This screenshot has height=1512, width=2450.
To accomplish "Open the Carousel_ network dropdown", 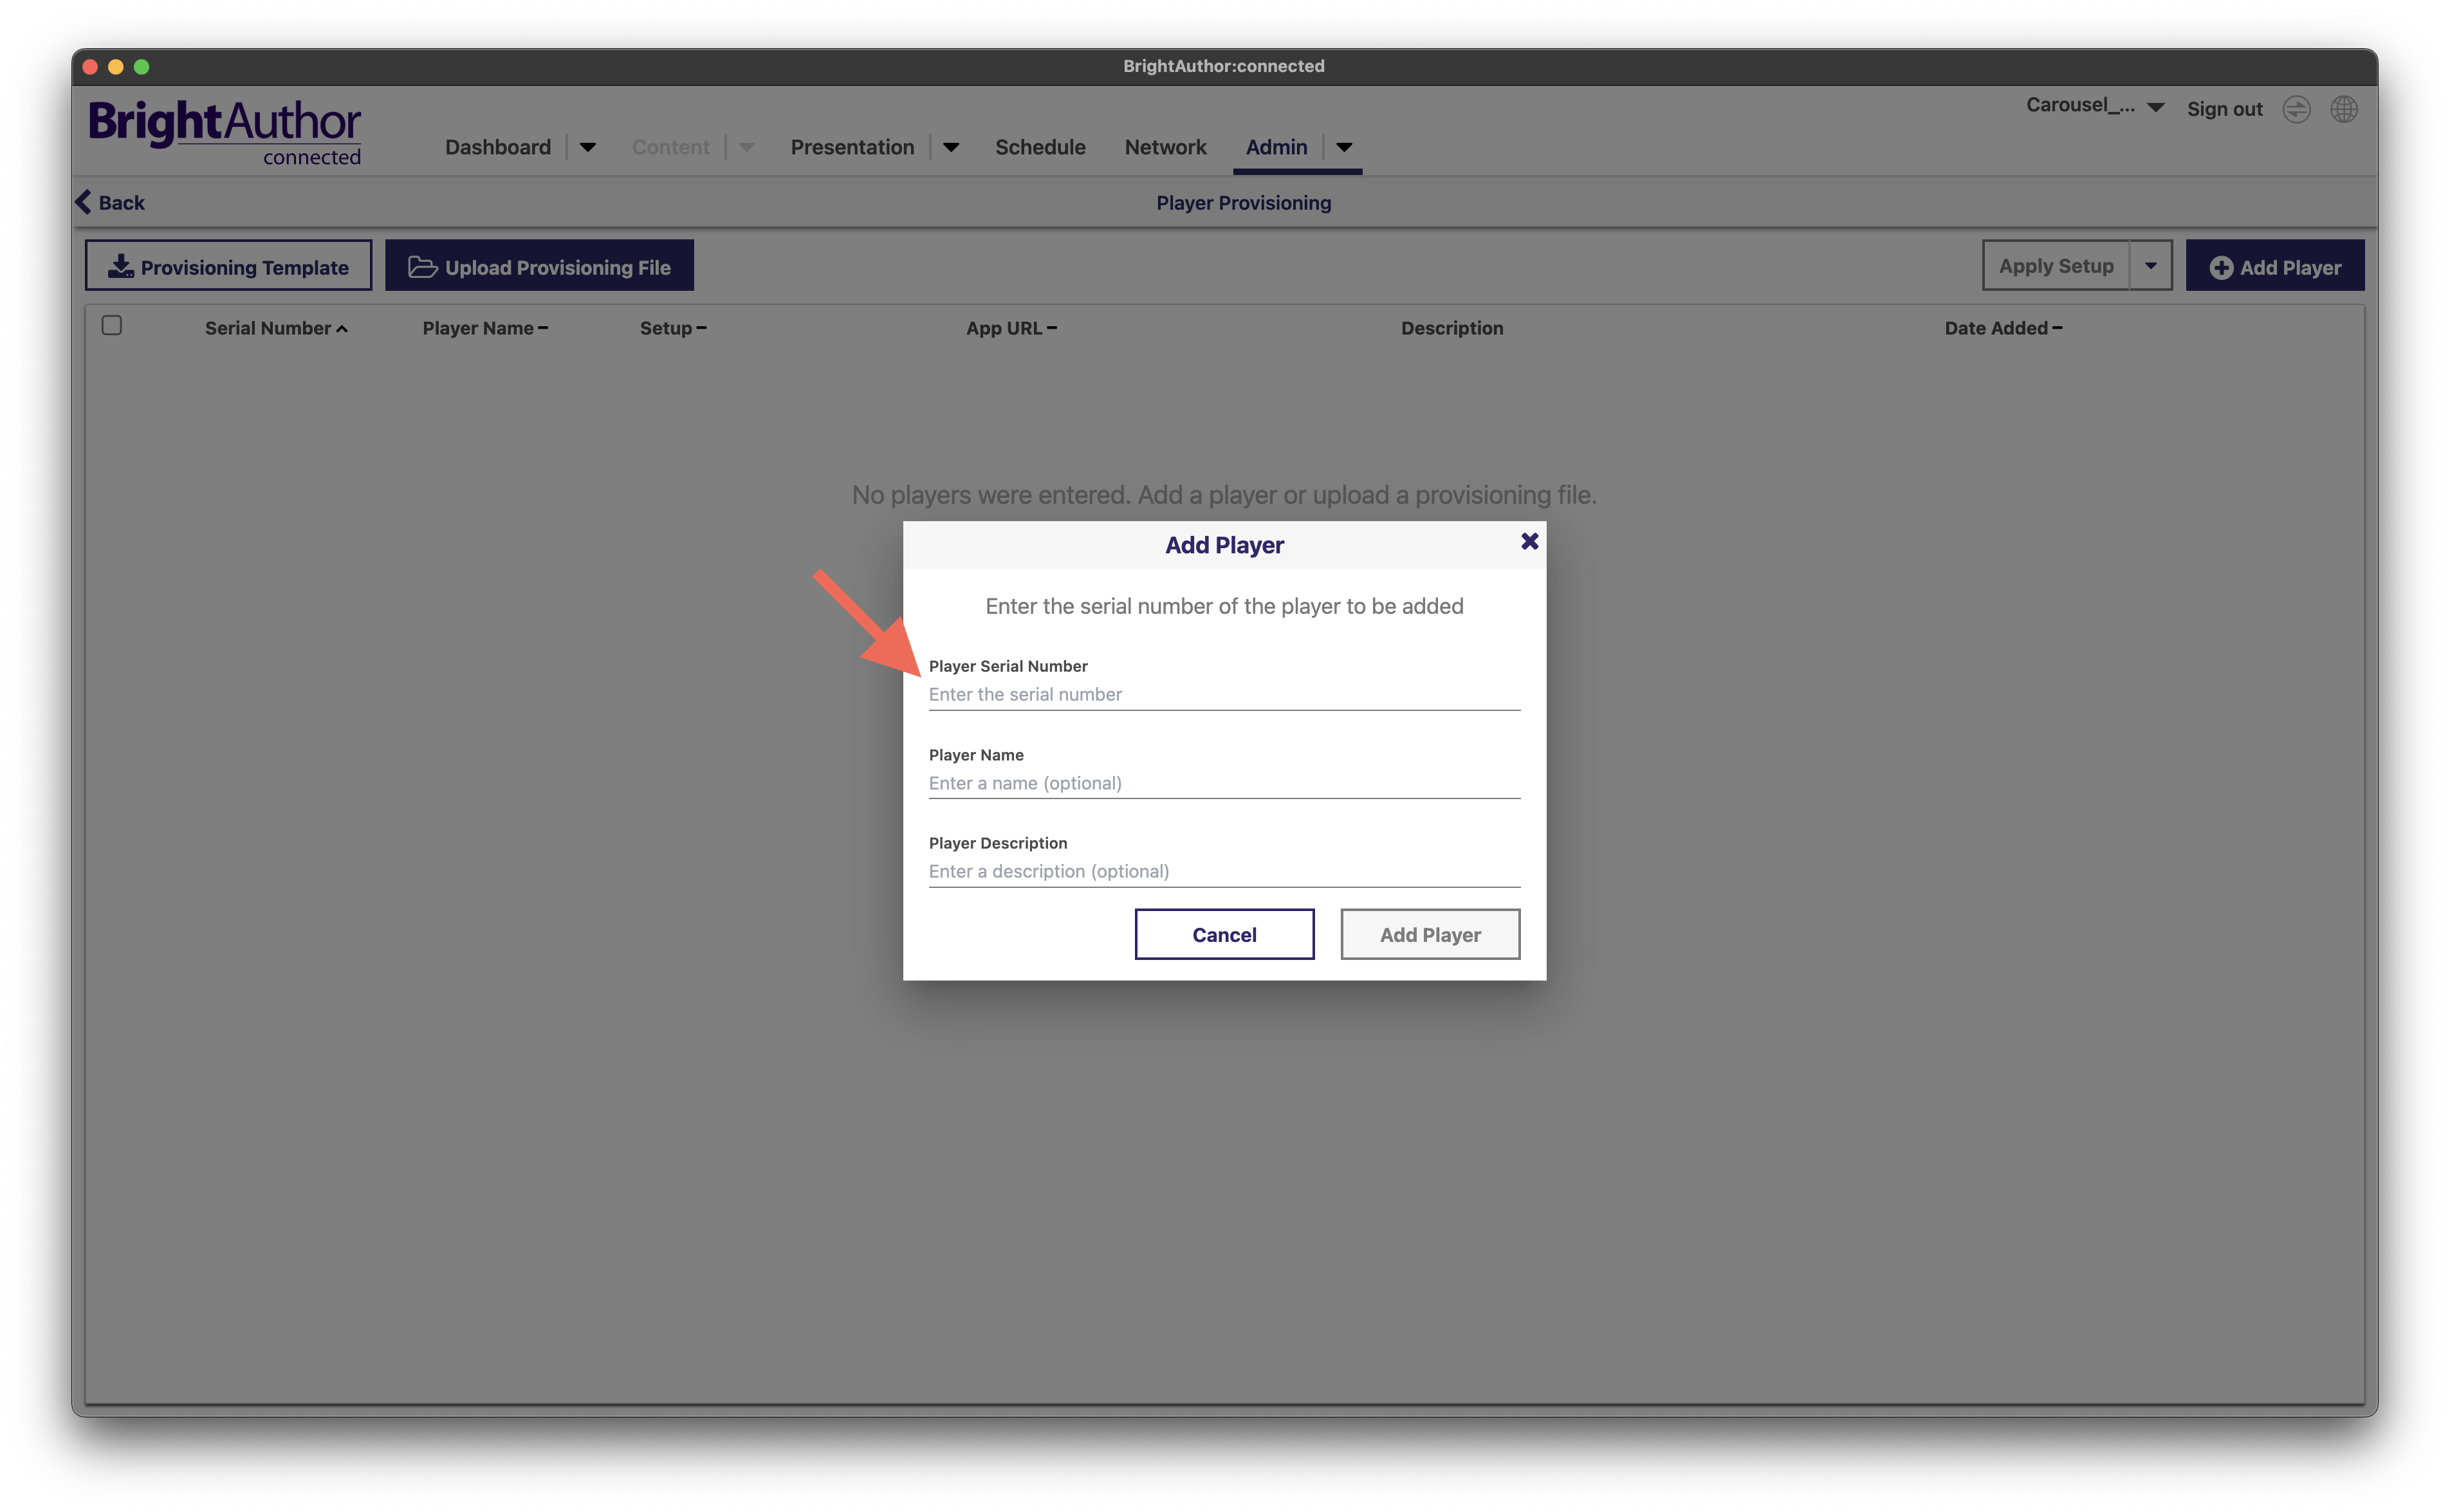I will [2095, 106].
